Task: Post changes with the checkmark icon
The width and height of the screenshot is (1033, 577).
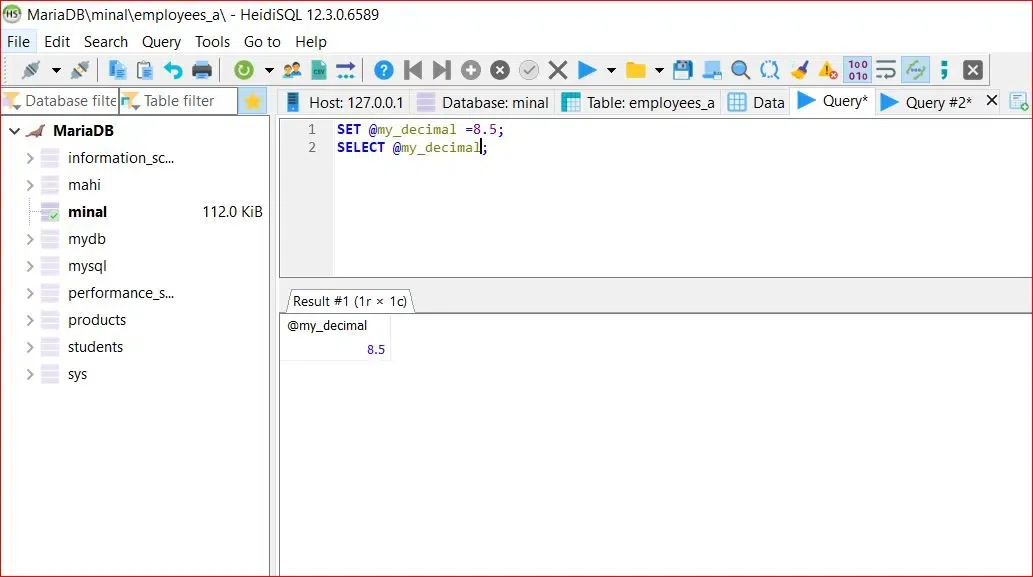Action: [528, 70]
